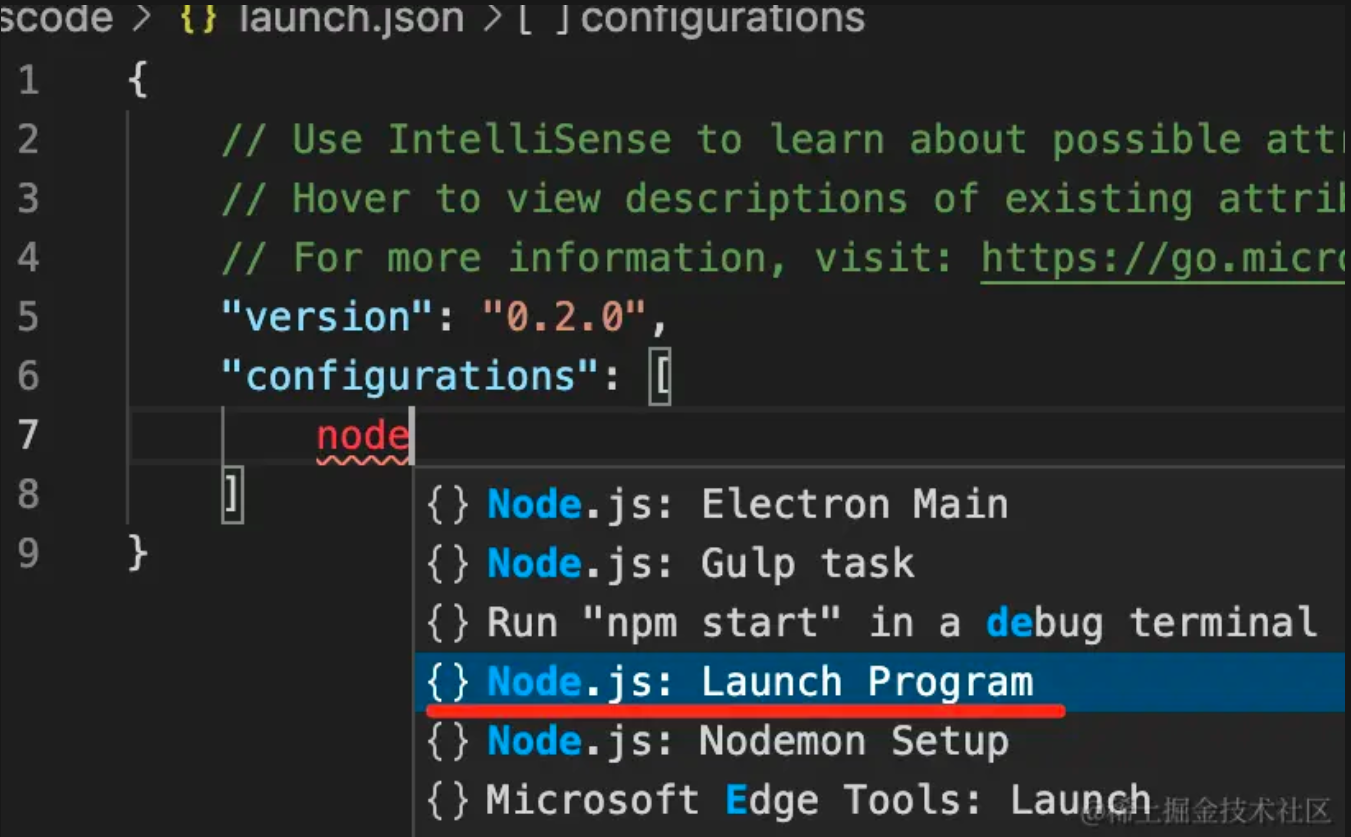The height and width of the screenshot is (837, 1351).
Task: Click the {} icon beside "Node.js: Electron Main"
Action: point(449,504)
